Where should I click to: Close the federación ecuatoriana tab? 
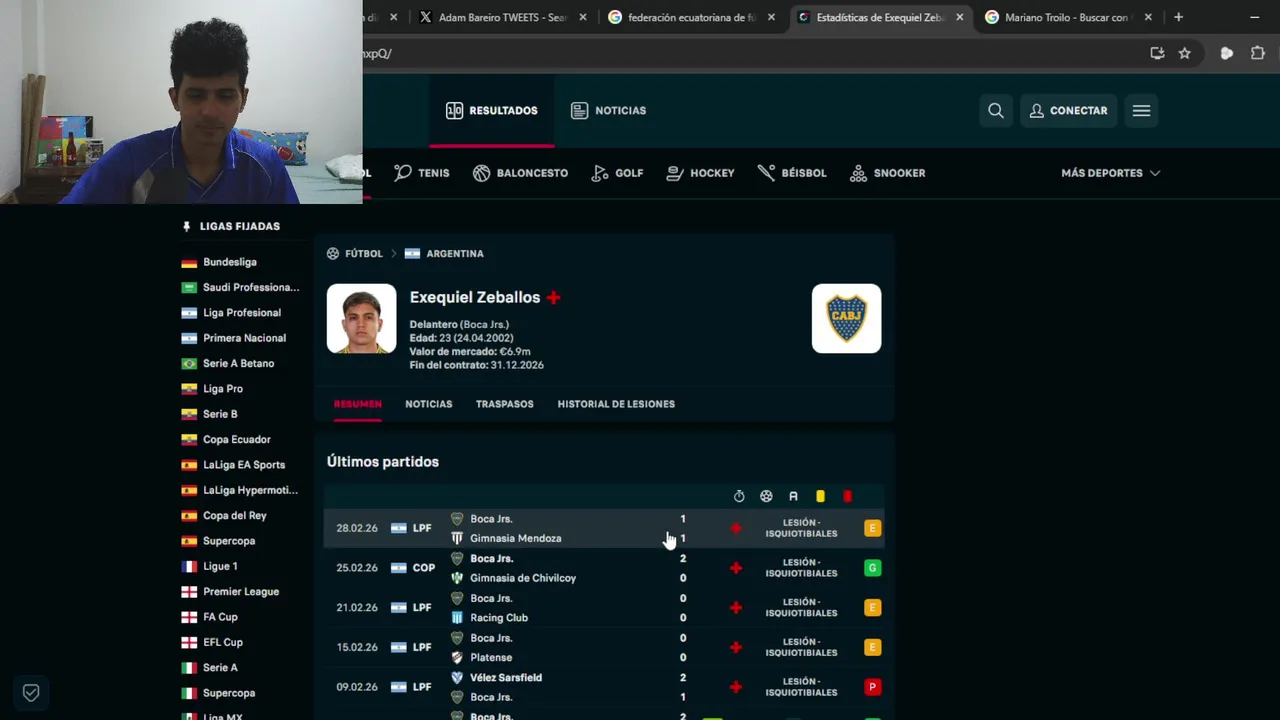tap(771, 17)
